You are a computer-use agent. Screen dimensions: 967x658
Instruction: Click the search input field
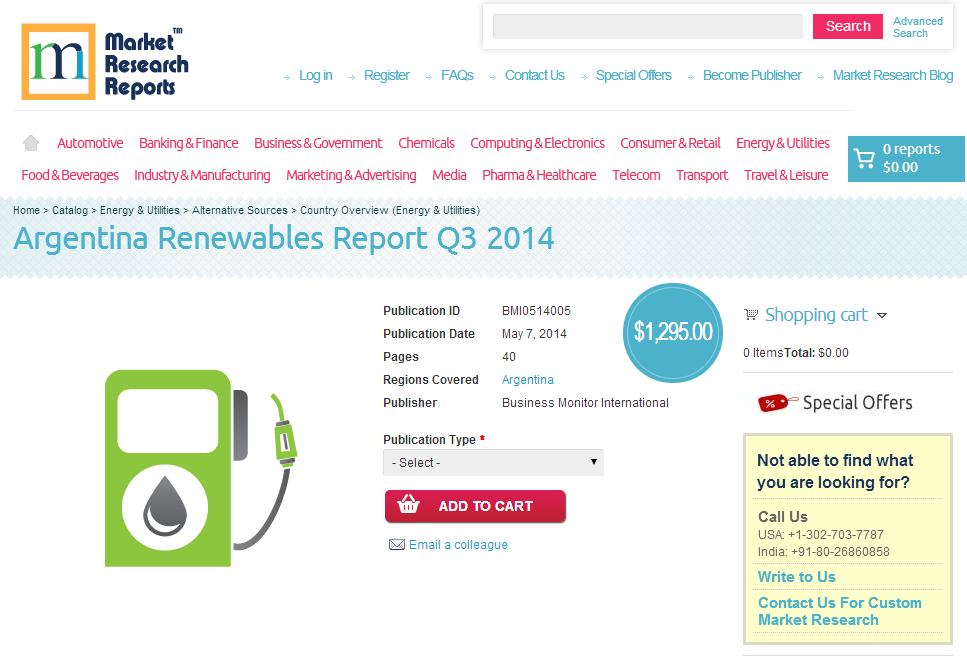(648, 27)
